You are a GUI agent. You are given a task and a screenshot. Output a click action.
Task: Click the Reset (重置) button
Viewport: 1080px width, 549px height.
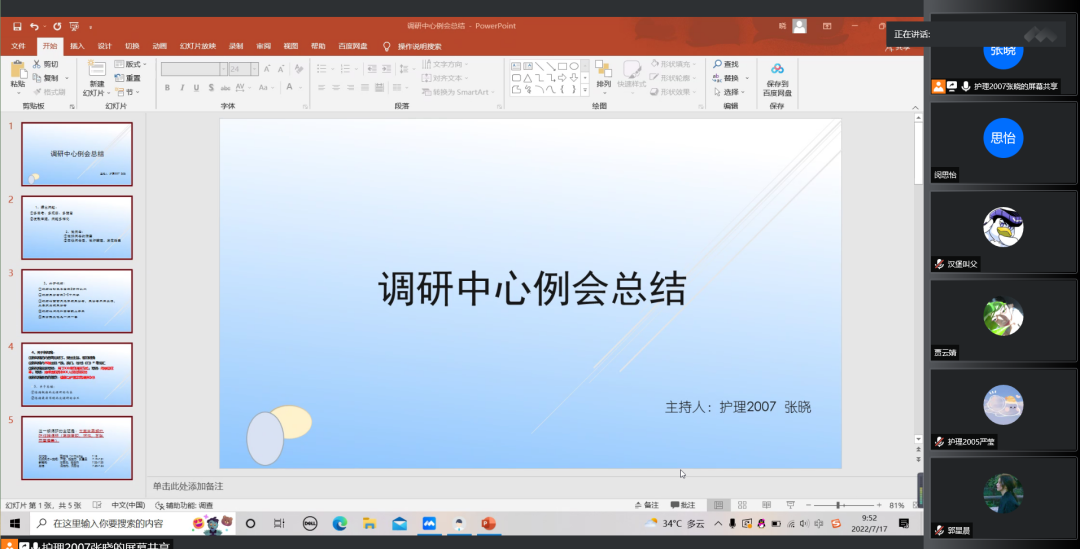tap(128, 78)
